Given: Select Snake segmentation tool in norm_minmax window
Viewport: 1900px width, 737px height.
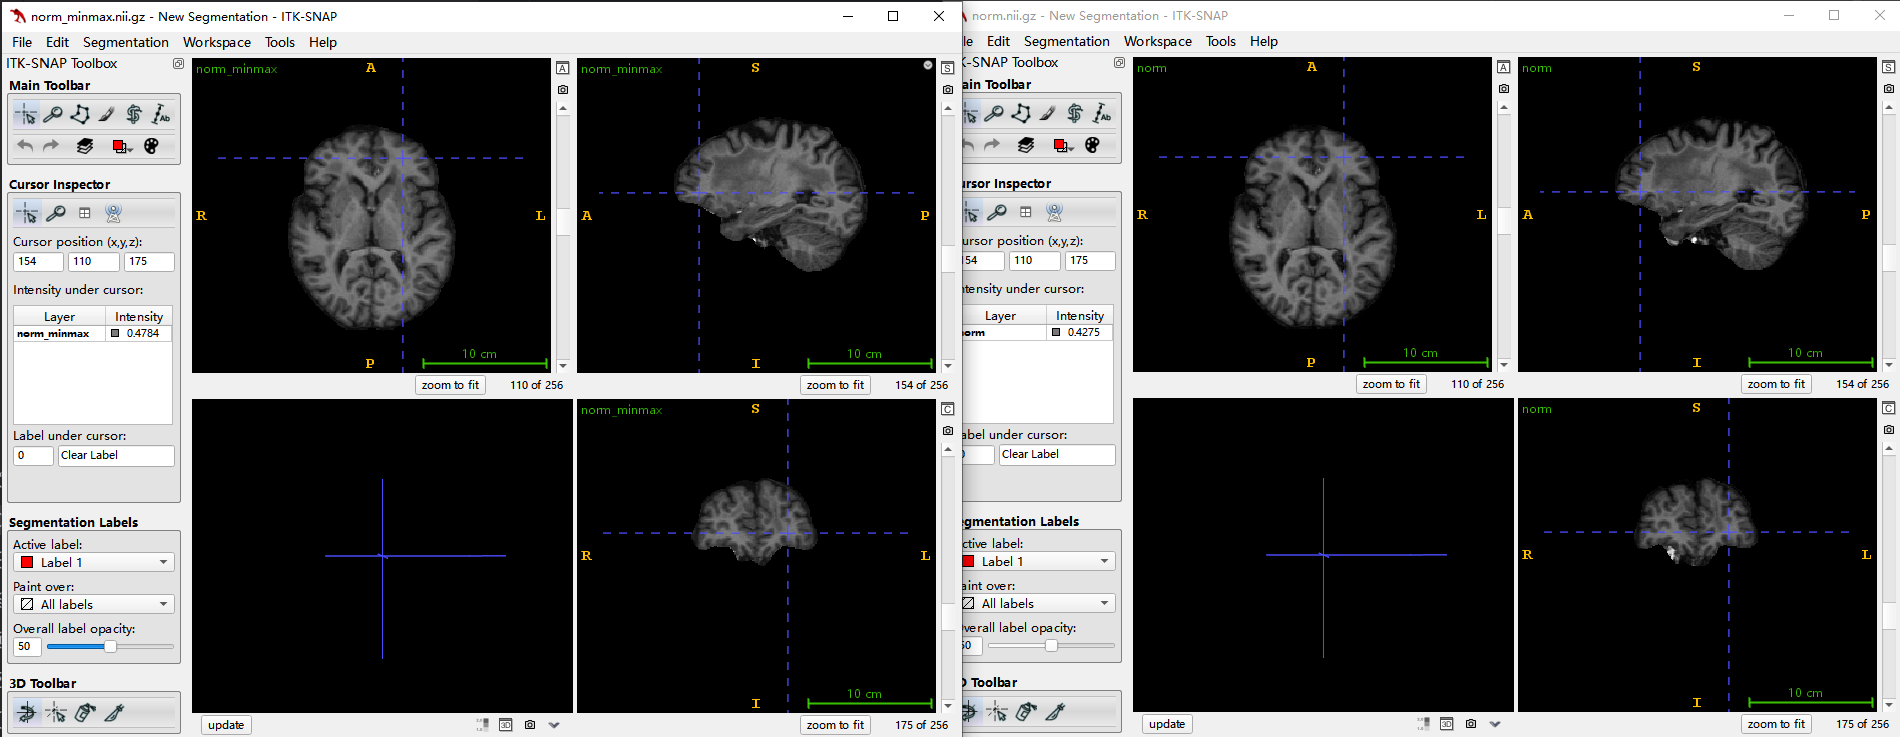Looking at the screenshot, I should [x=134, y=115].
